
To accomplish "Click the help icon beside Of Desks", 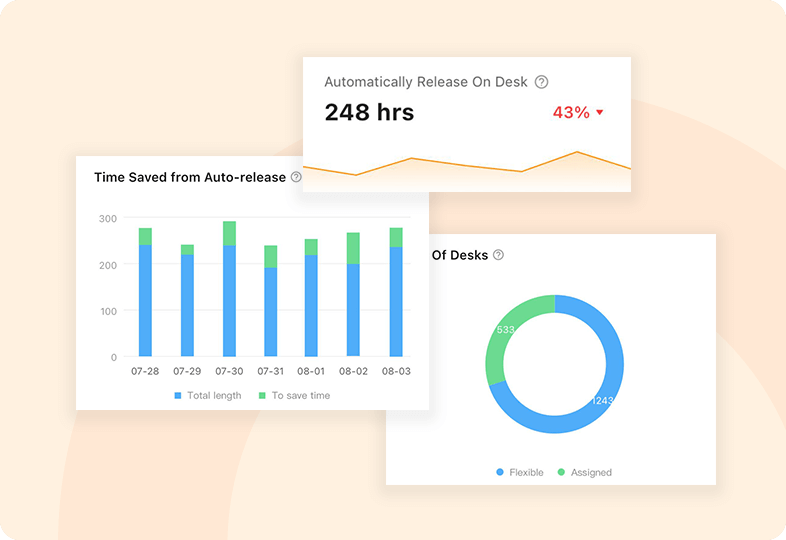I will (498, 255).
